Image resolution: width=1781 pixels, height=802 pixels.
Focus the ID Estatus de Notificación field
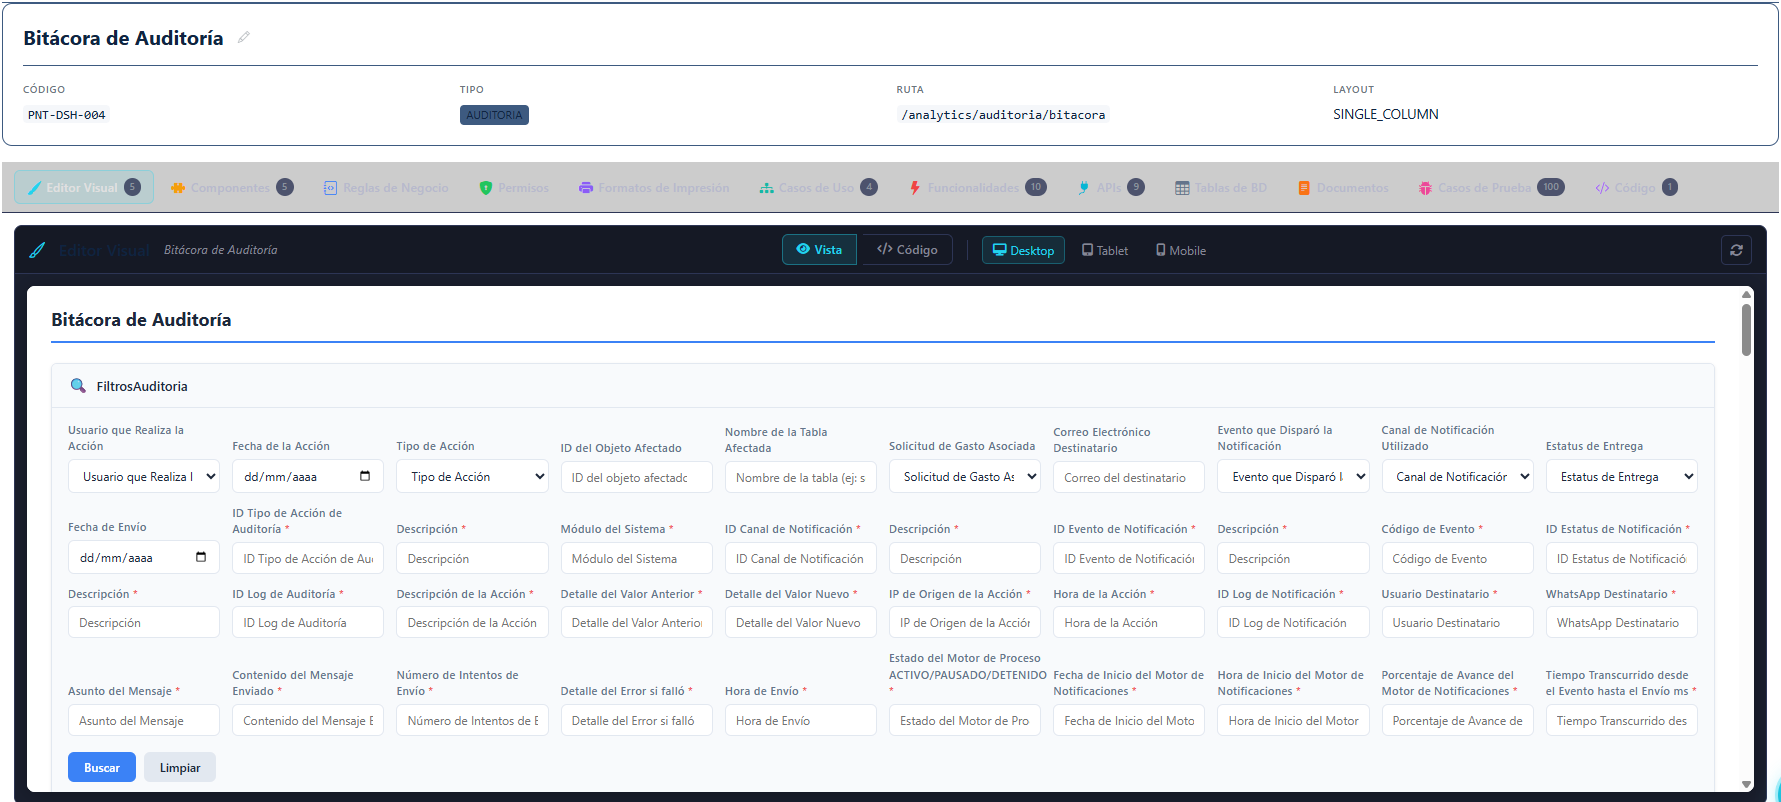click(x=1621, y=558)
